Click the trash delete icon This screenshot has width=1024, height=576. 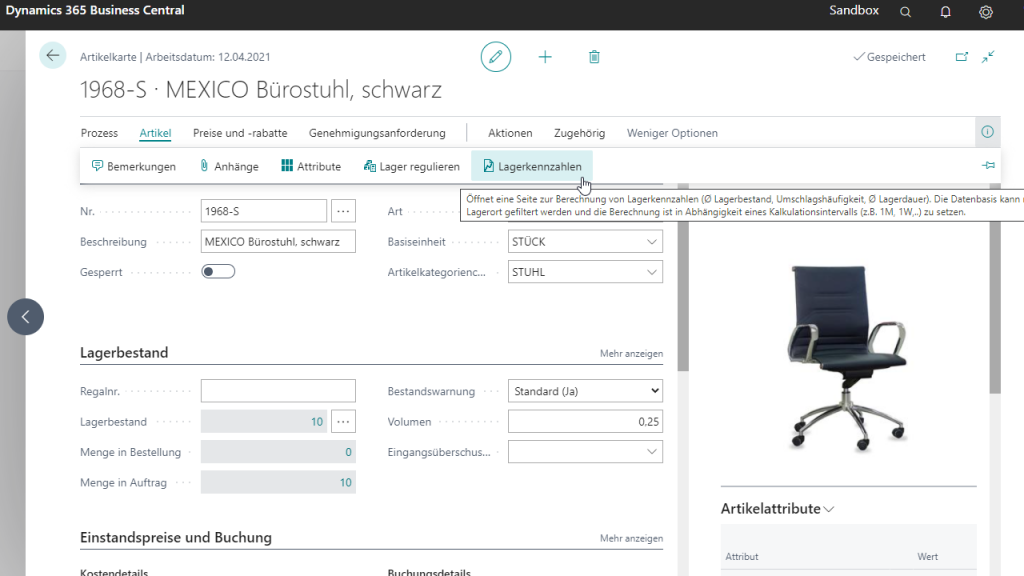(x=594, y=57)
